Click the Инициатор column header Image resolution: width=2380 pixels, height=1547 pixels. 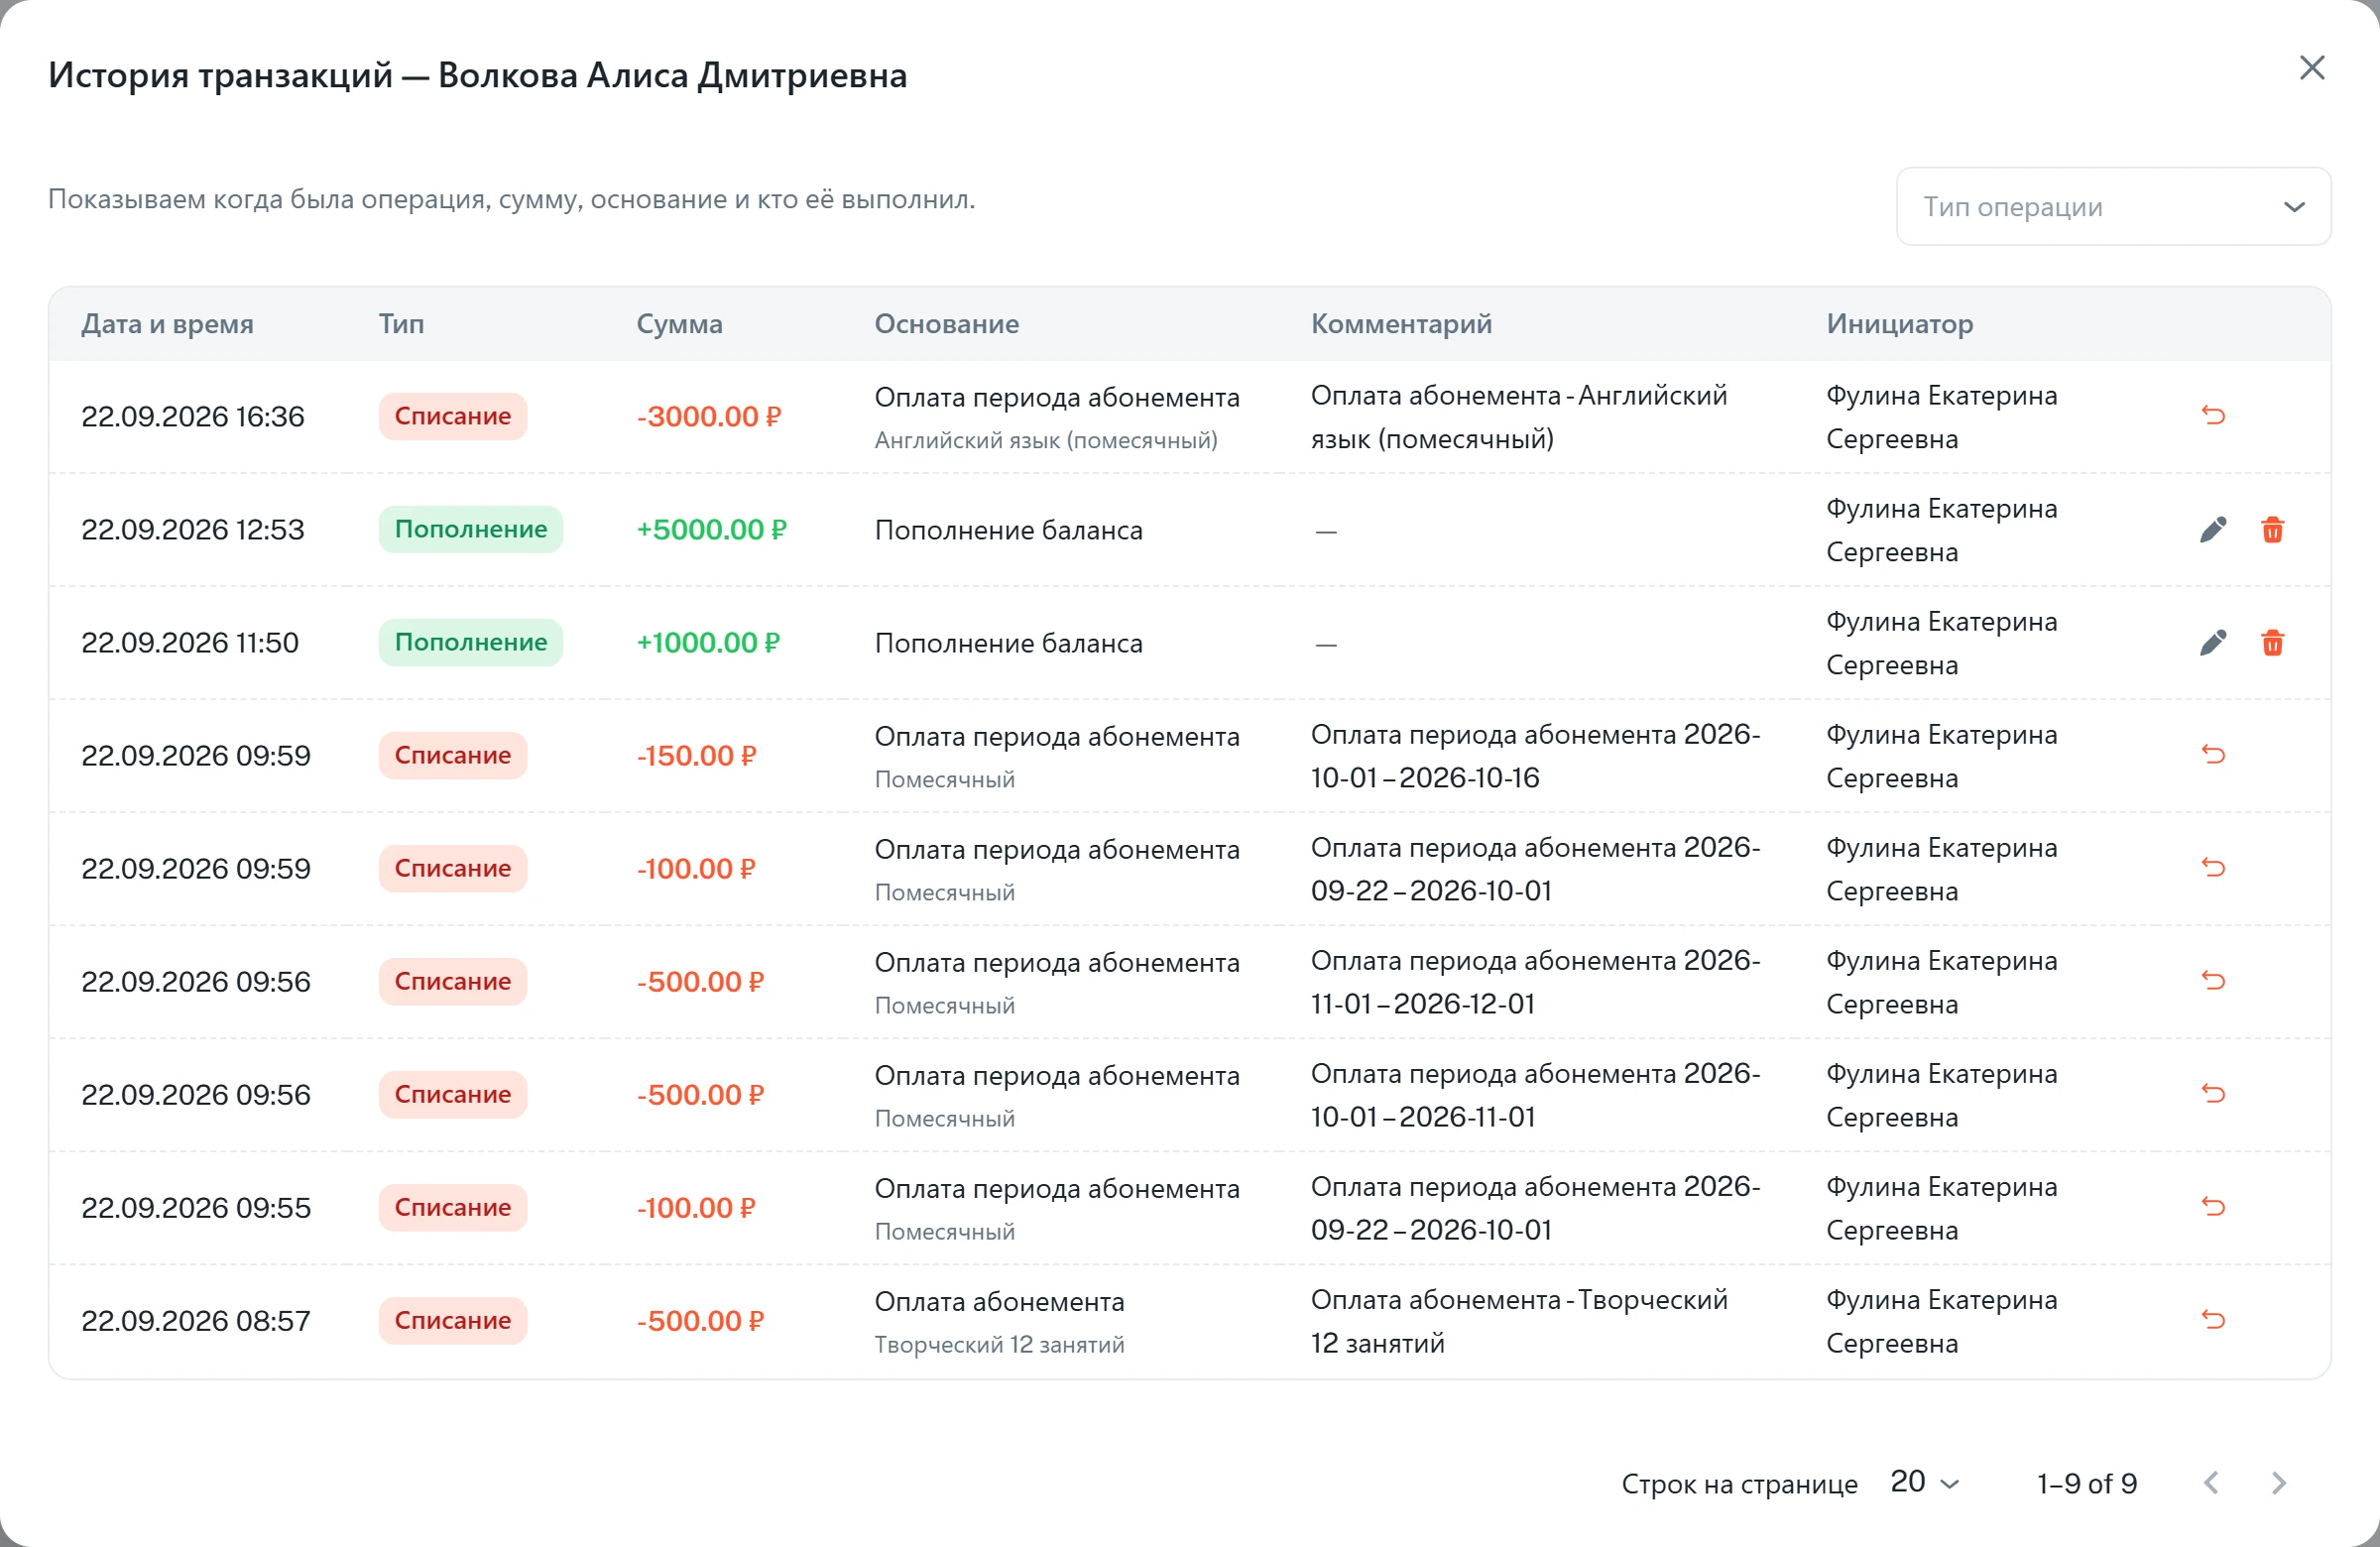pos(1899,324)
